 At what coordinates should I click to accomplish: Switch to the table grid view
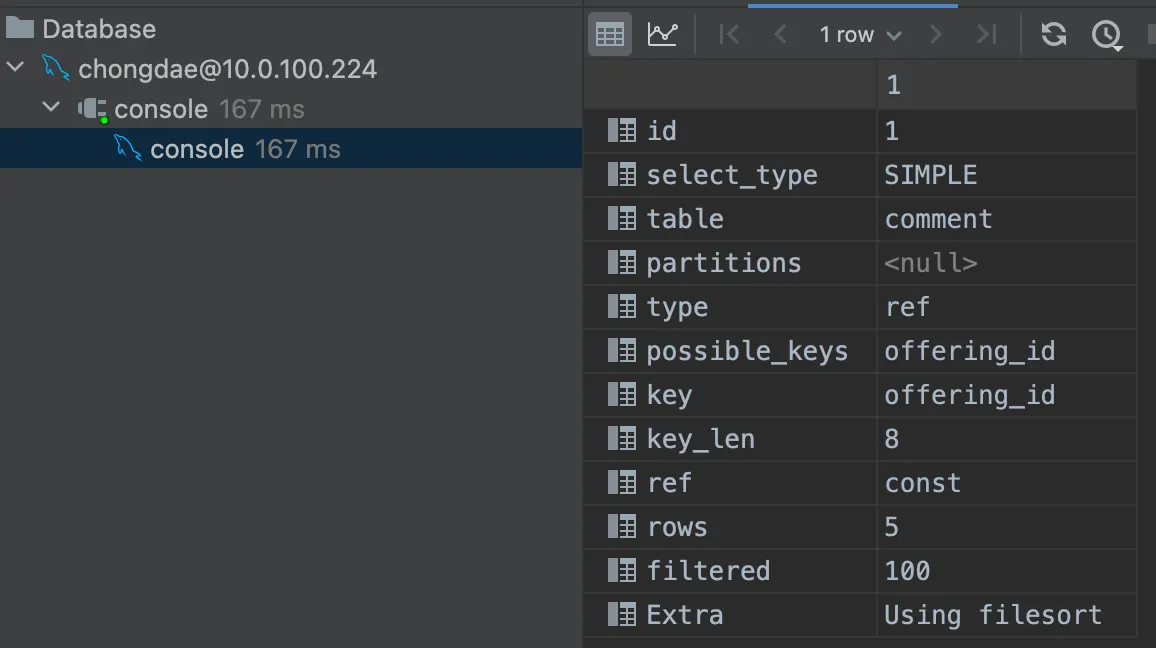tap(609, 35)
